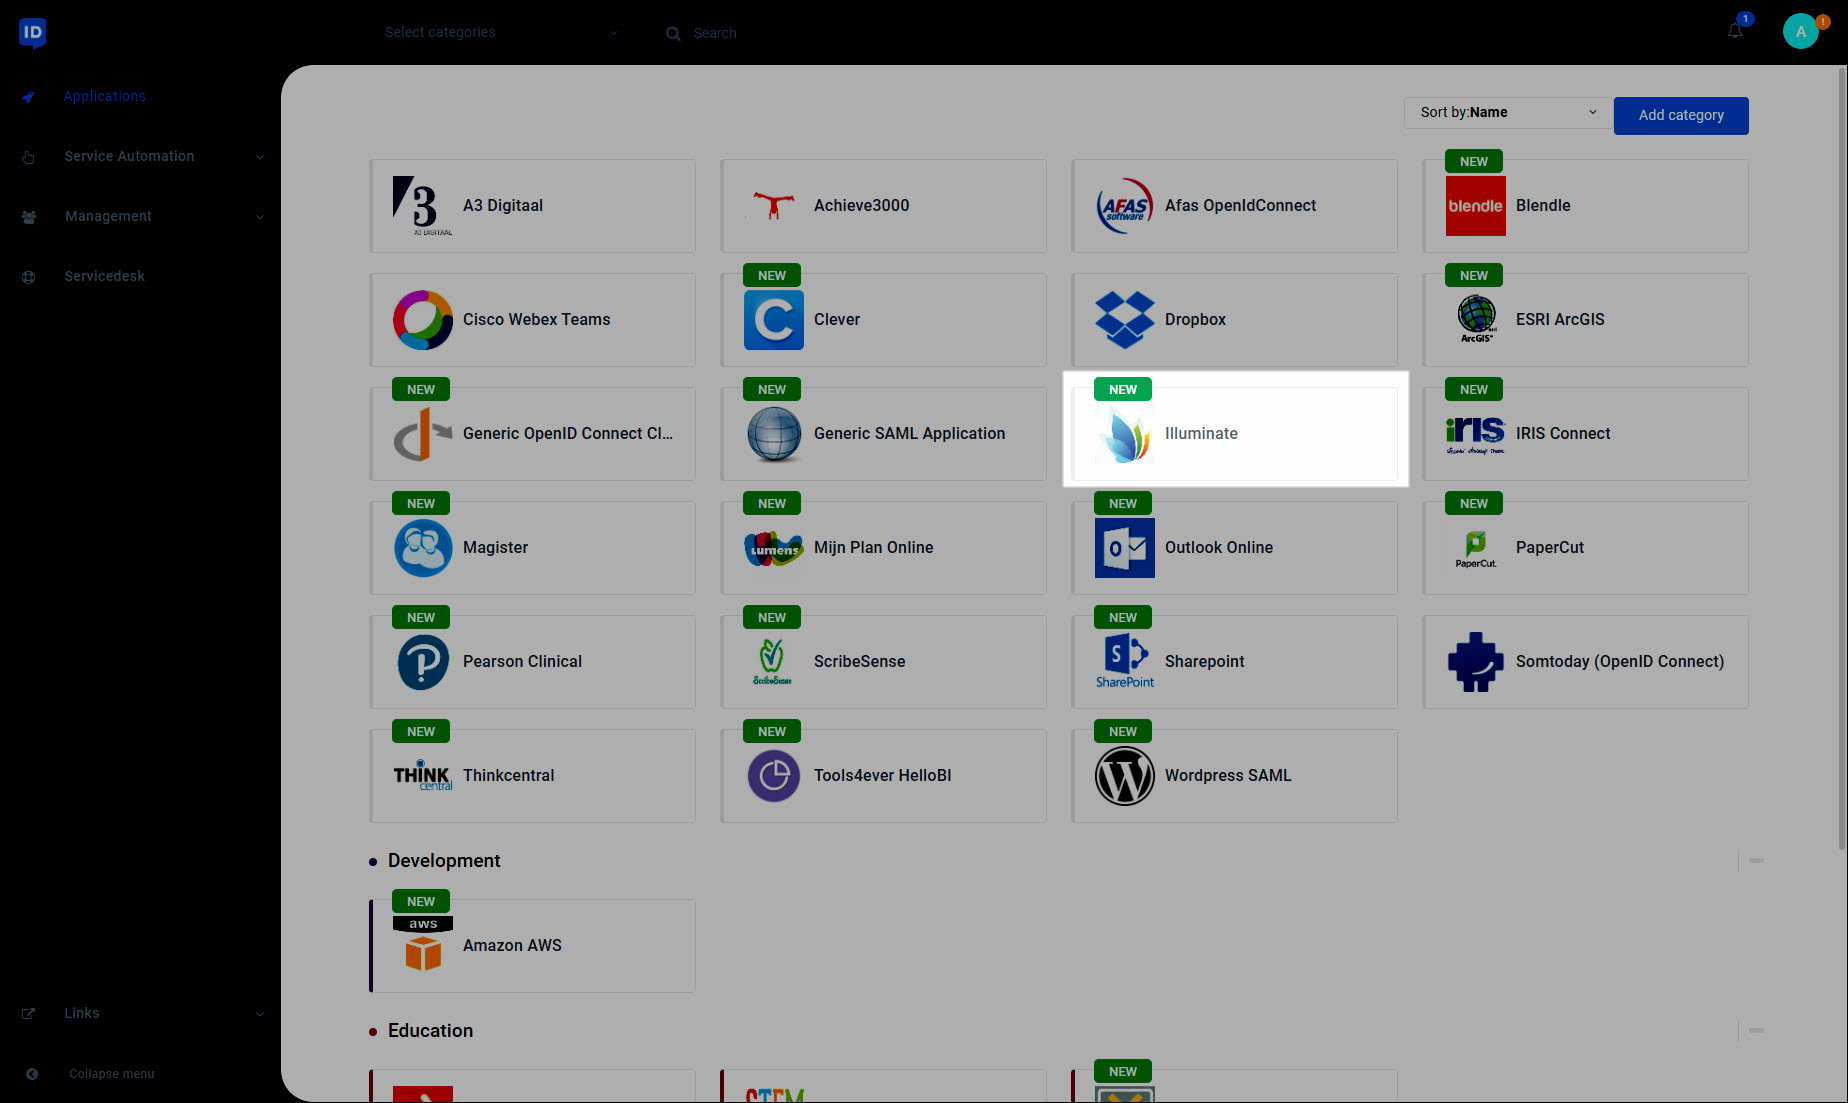Open the Outlook Online name link

(1219, 547)
